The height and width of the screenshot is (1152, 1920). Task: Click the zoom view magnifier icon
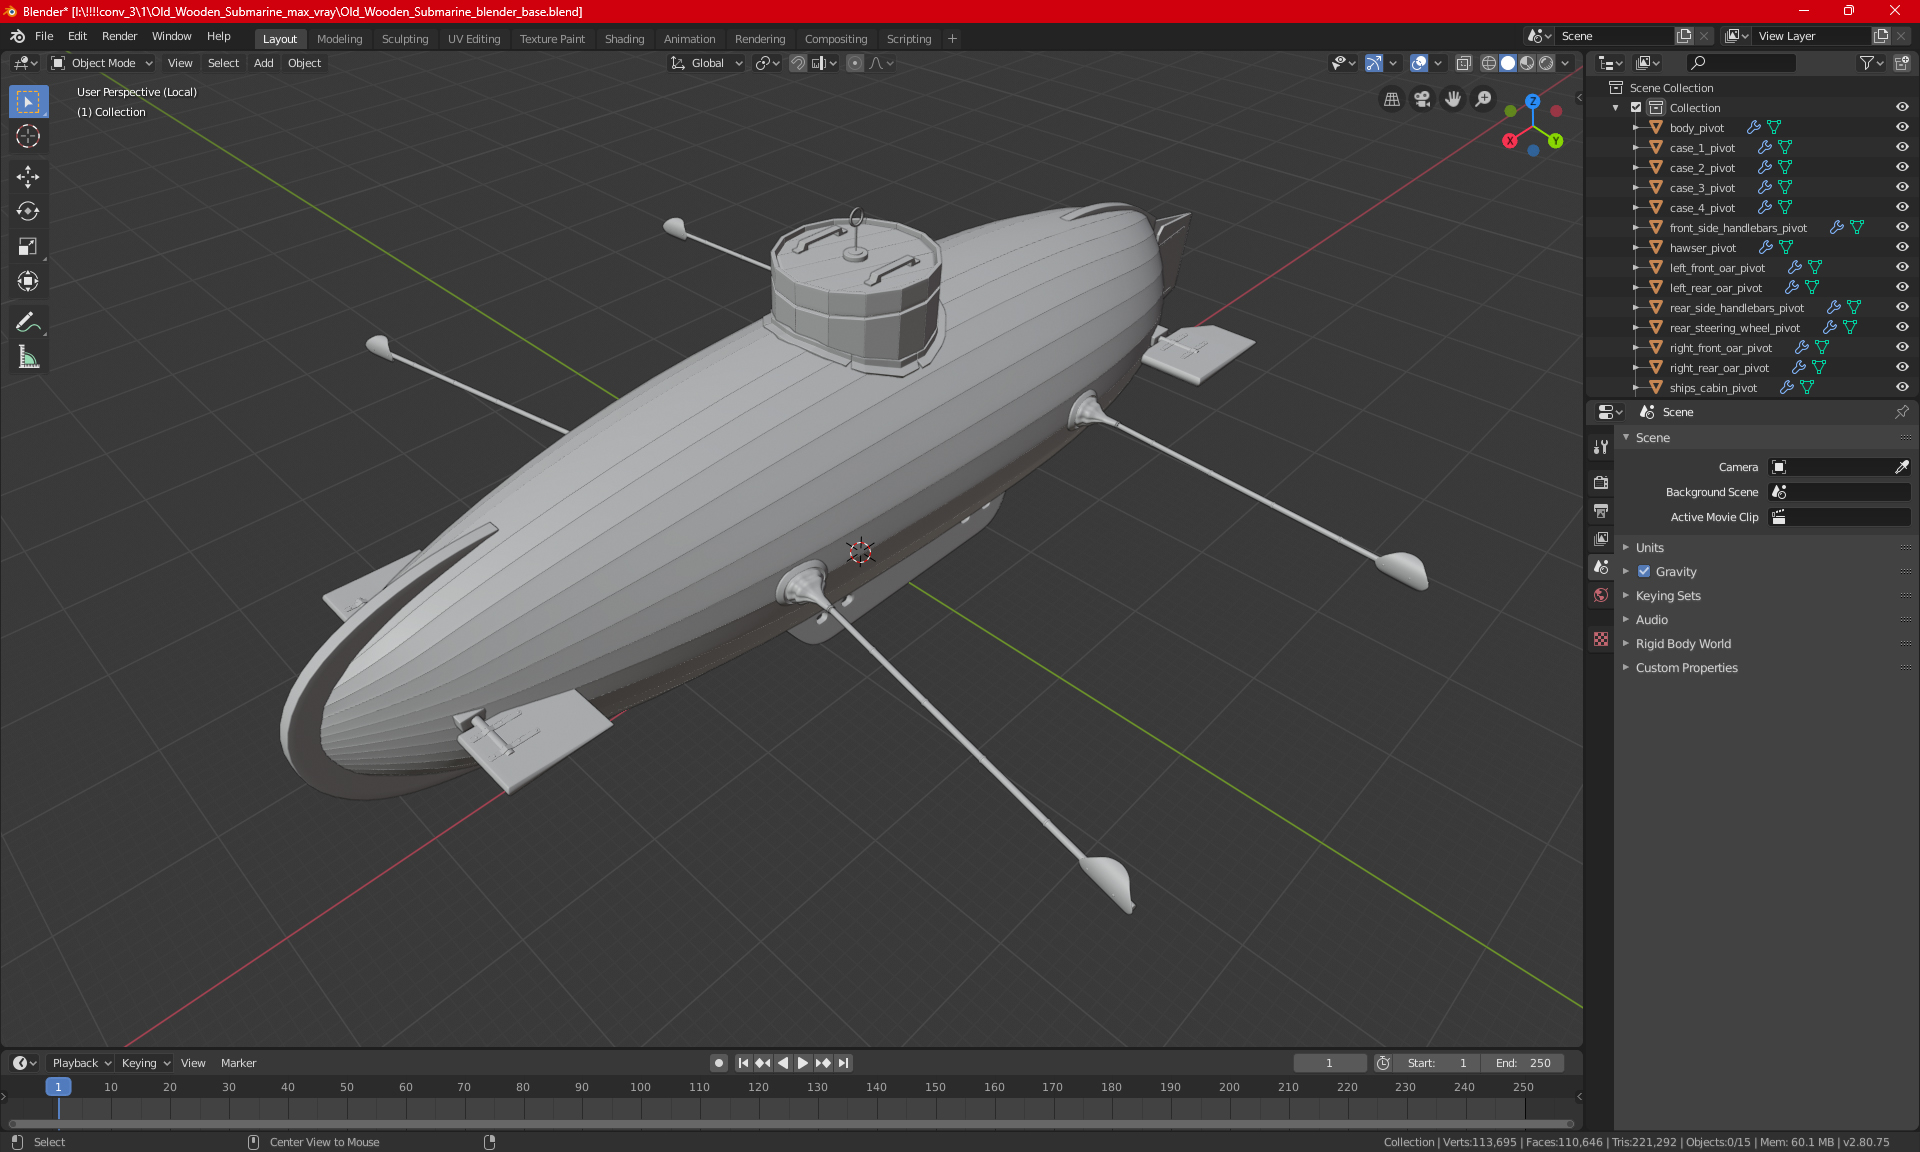click(1484, 99)
